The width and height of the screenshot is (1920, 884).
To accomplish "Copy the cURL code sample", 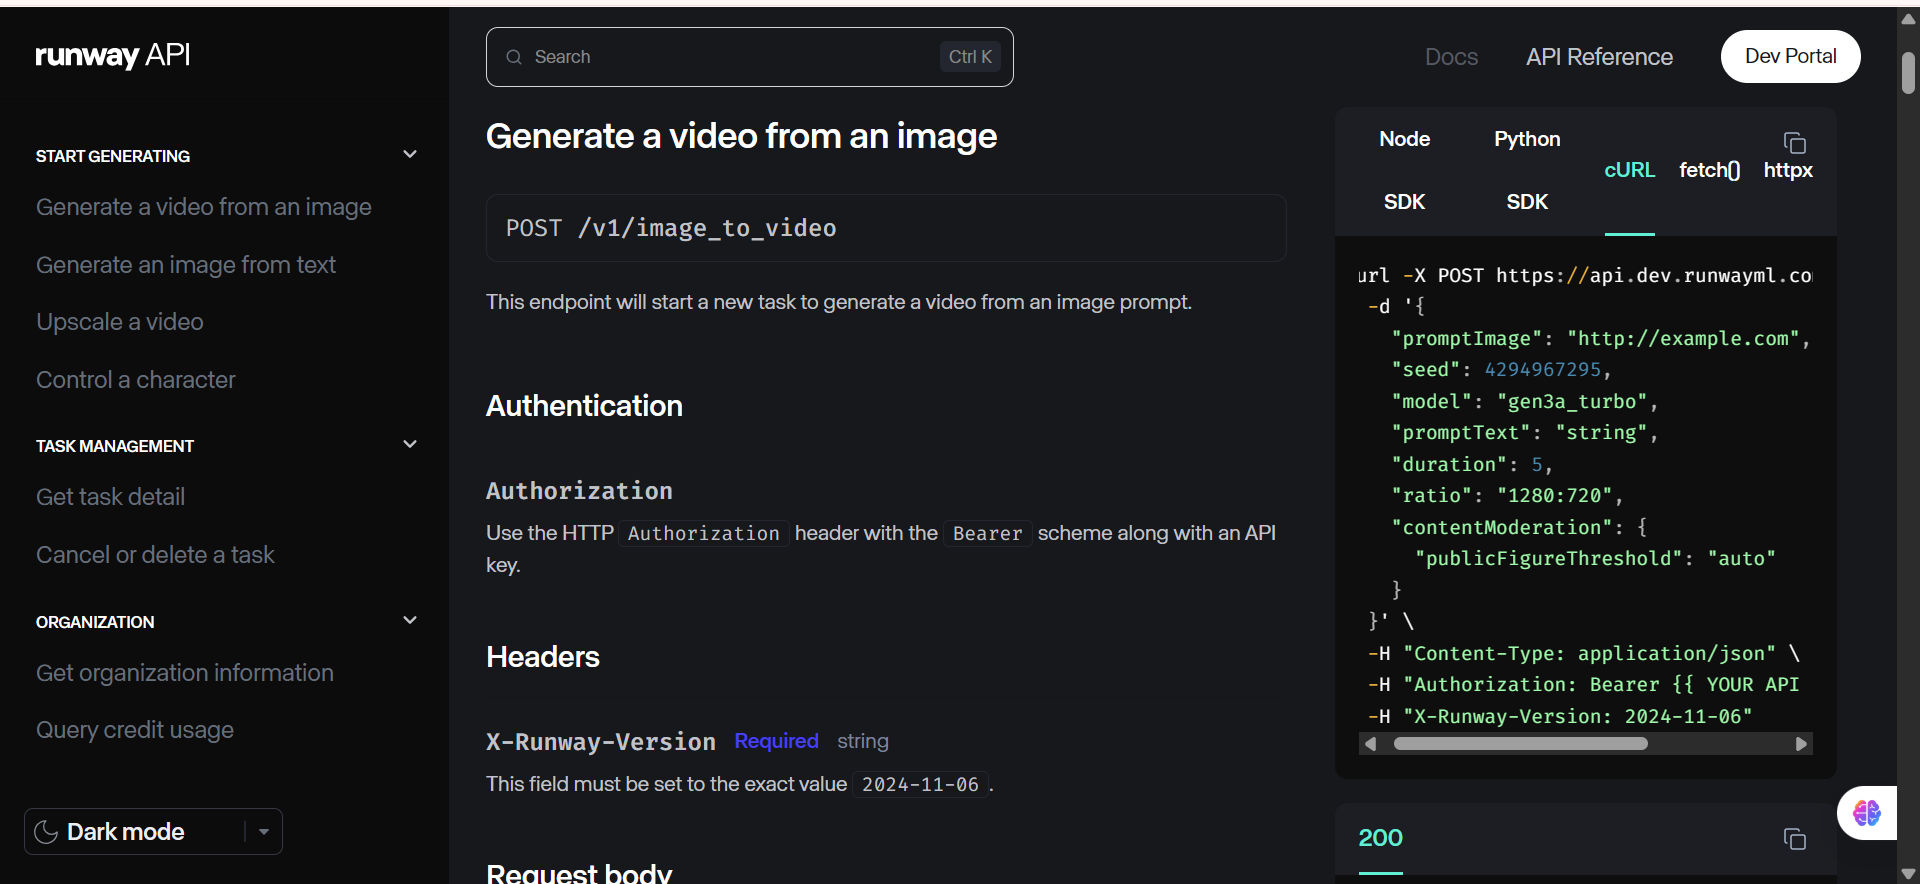I will [x=1794, y=142].
